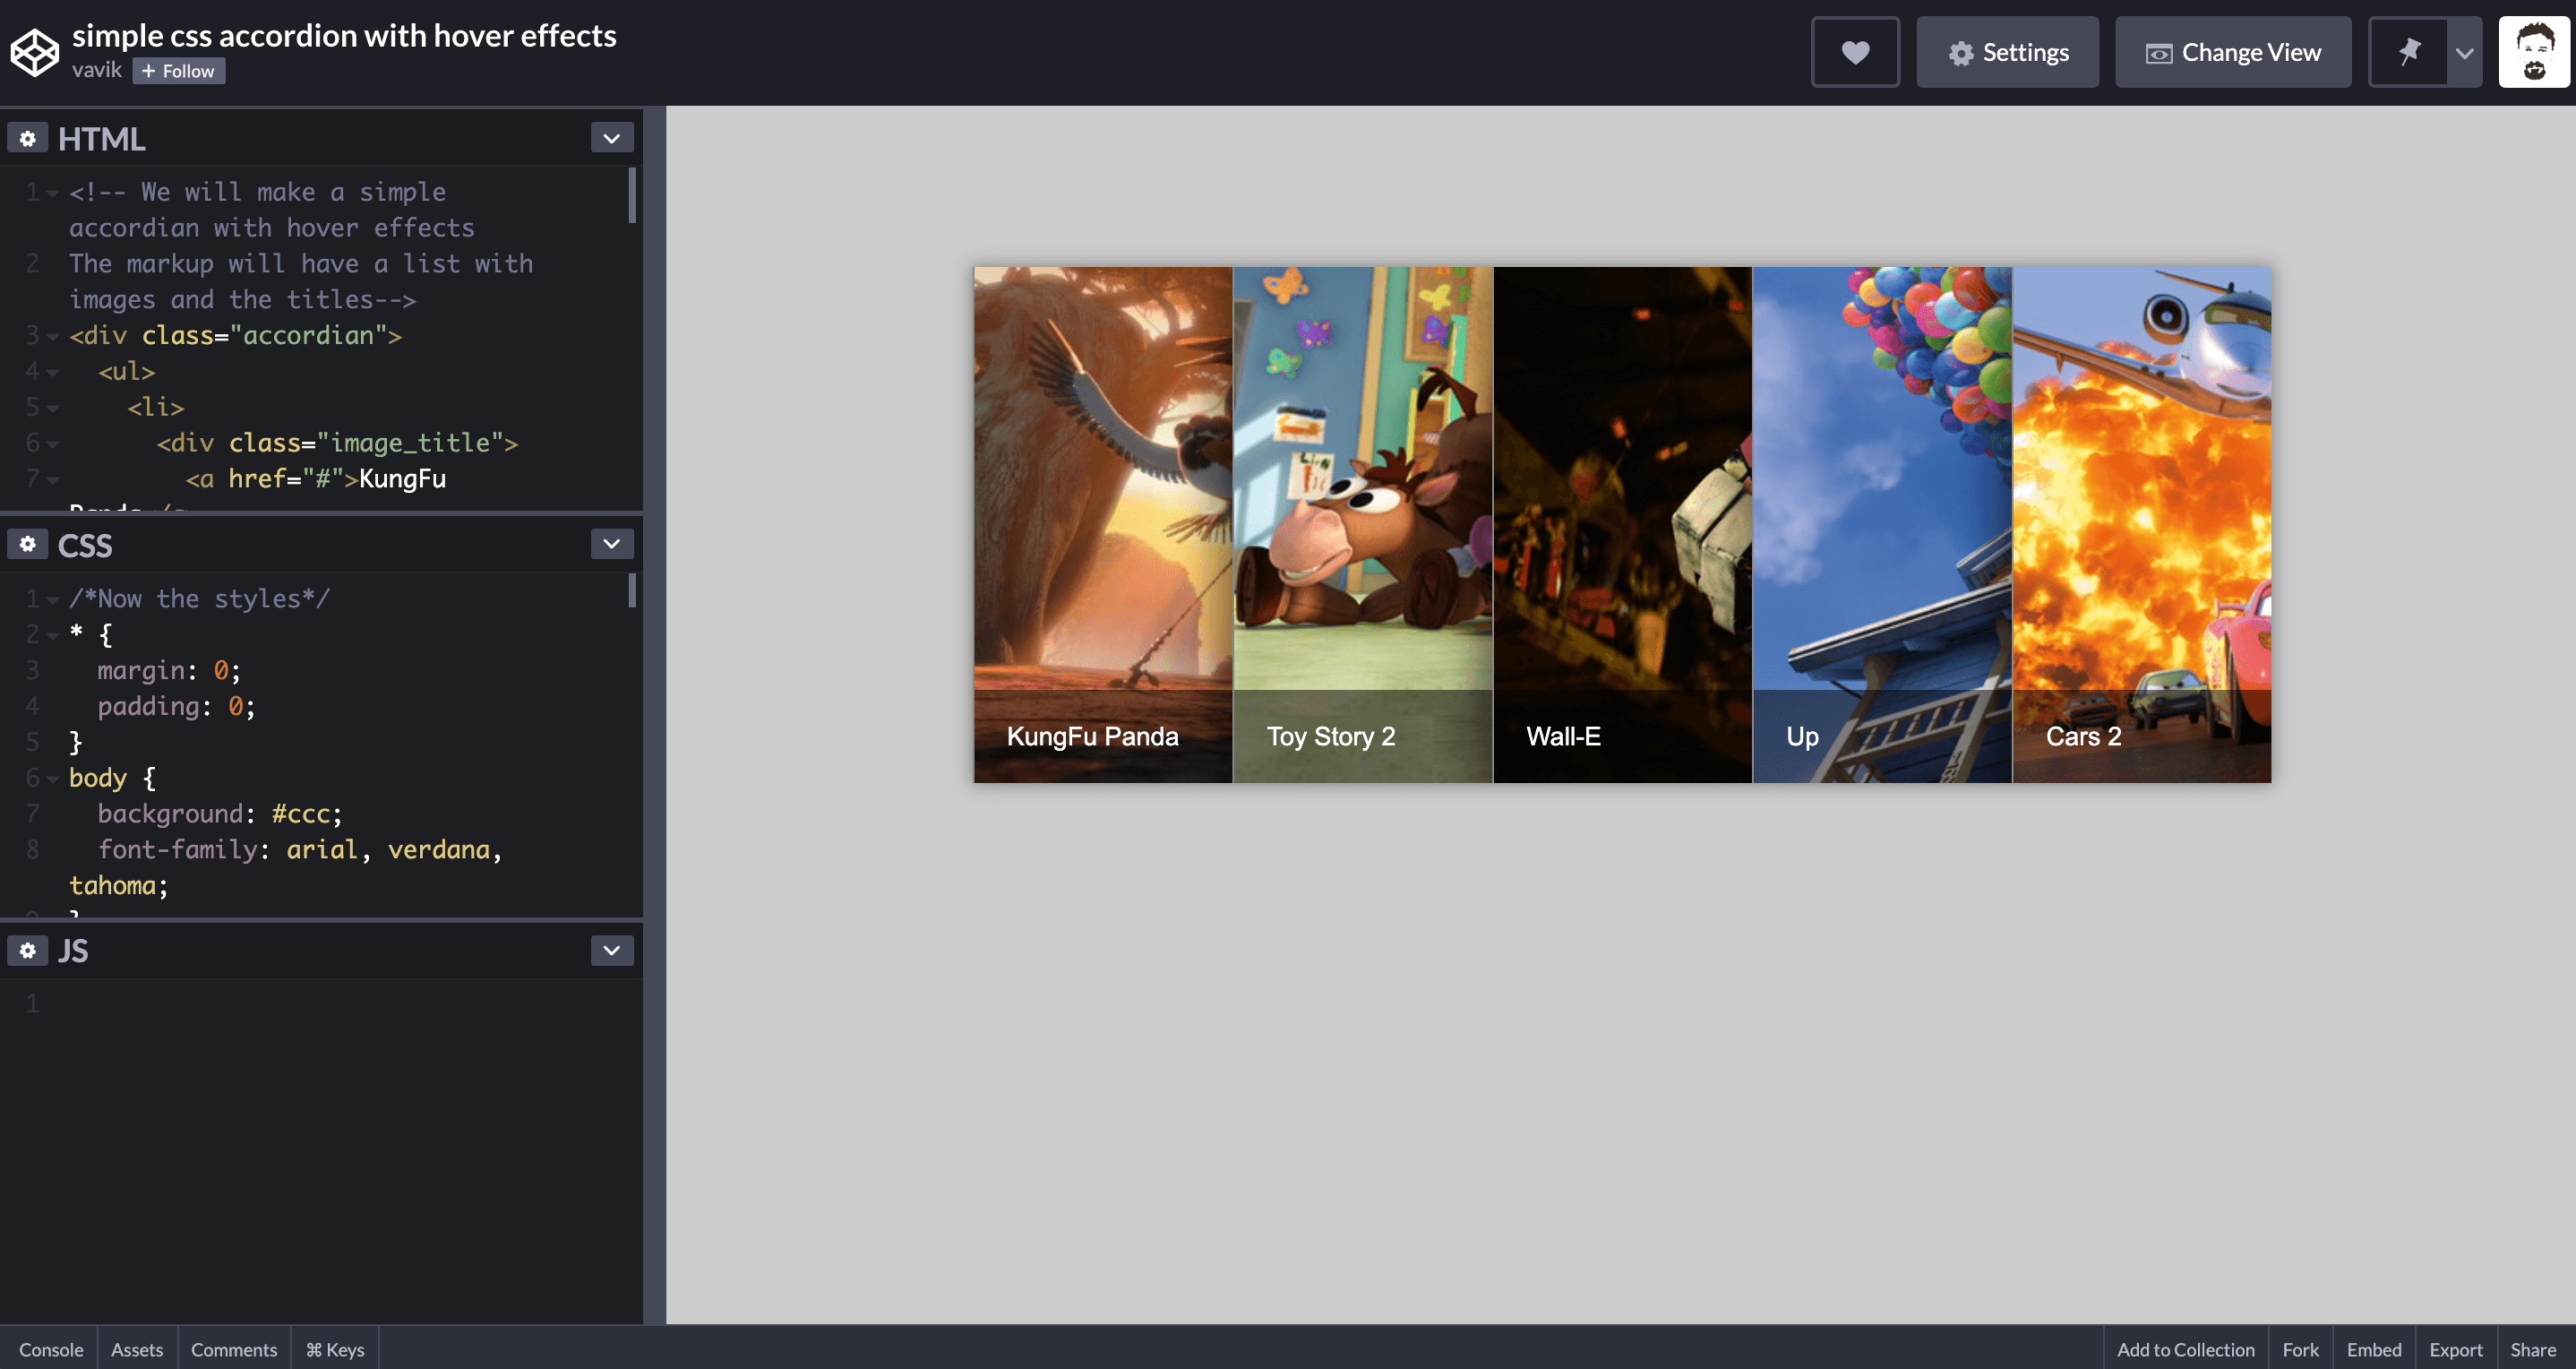Expand the dropdown arrow beside the pin
The image size is (2576, 1369).
pos(2465,52)
